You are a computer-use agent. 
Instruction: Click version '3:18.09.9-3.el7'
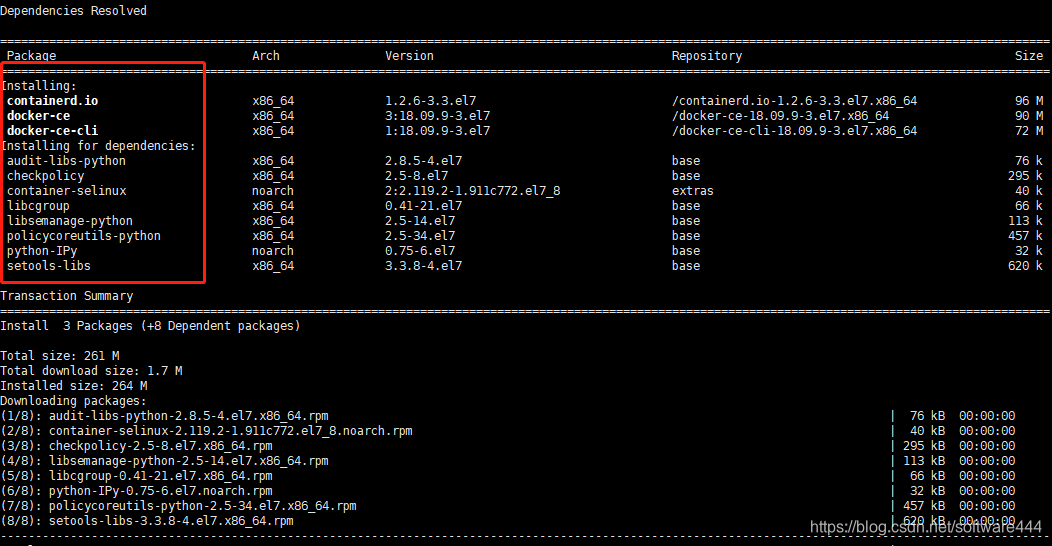pos(437,115)
